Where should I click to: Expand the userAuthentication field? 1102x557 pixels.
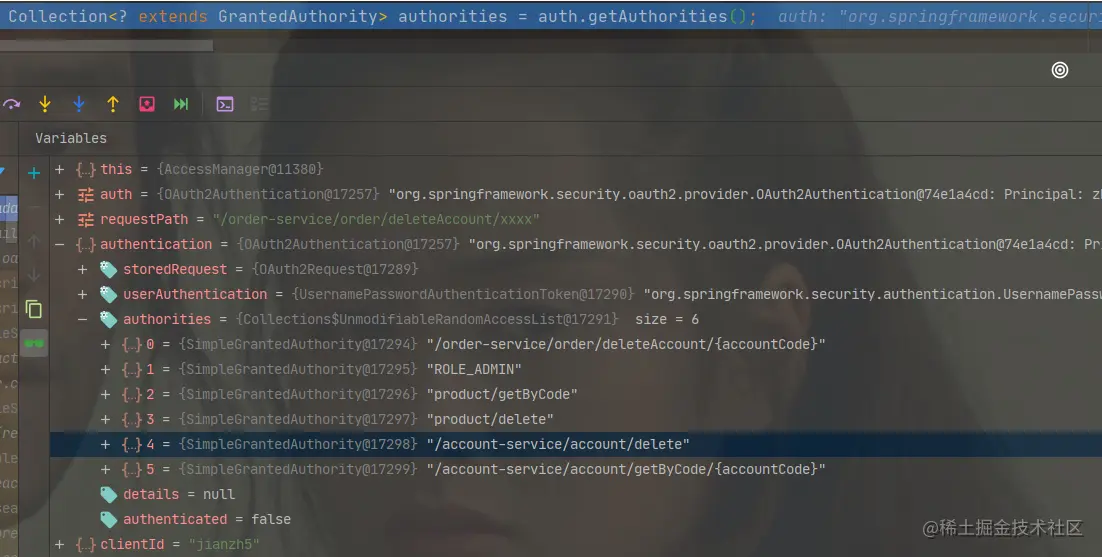point(82,294)
